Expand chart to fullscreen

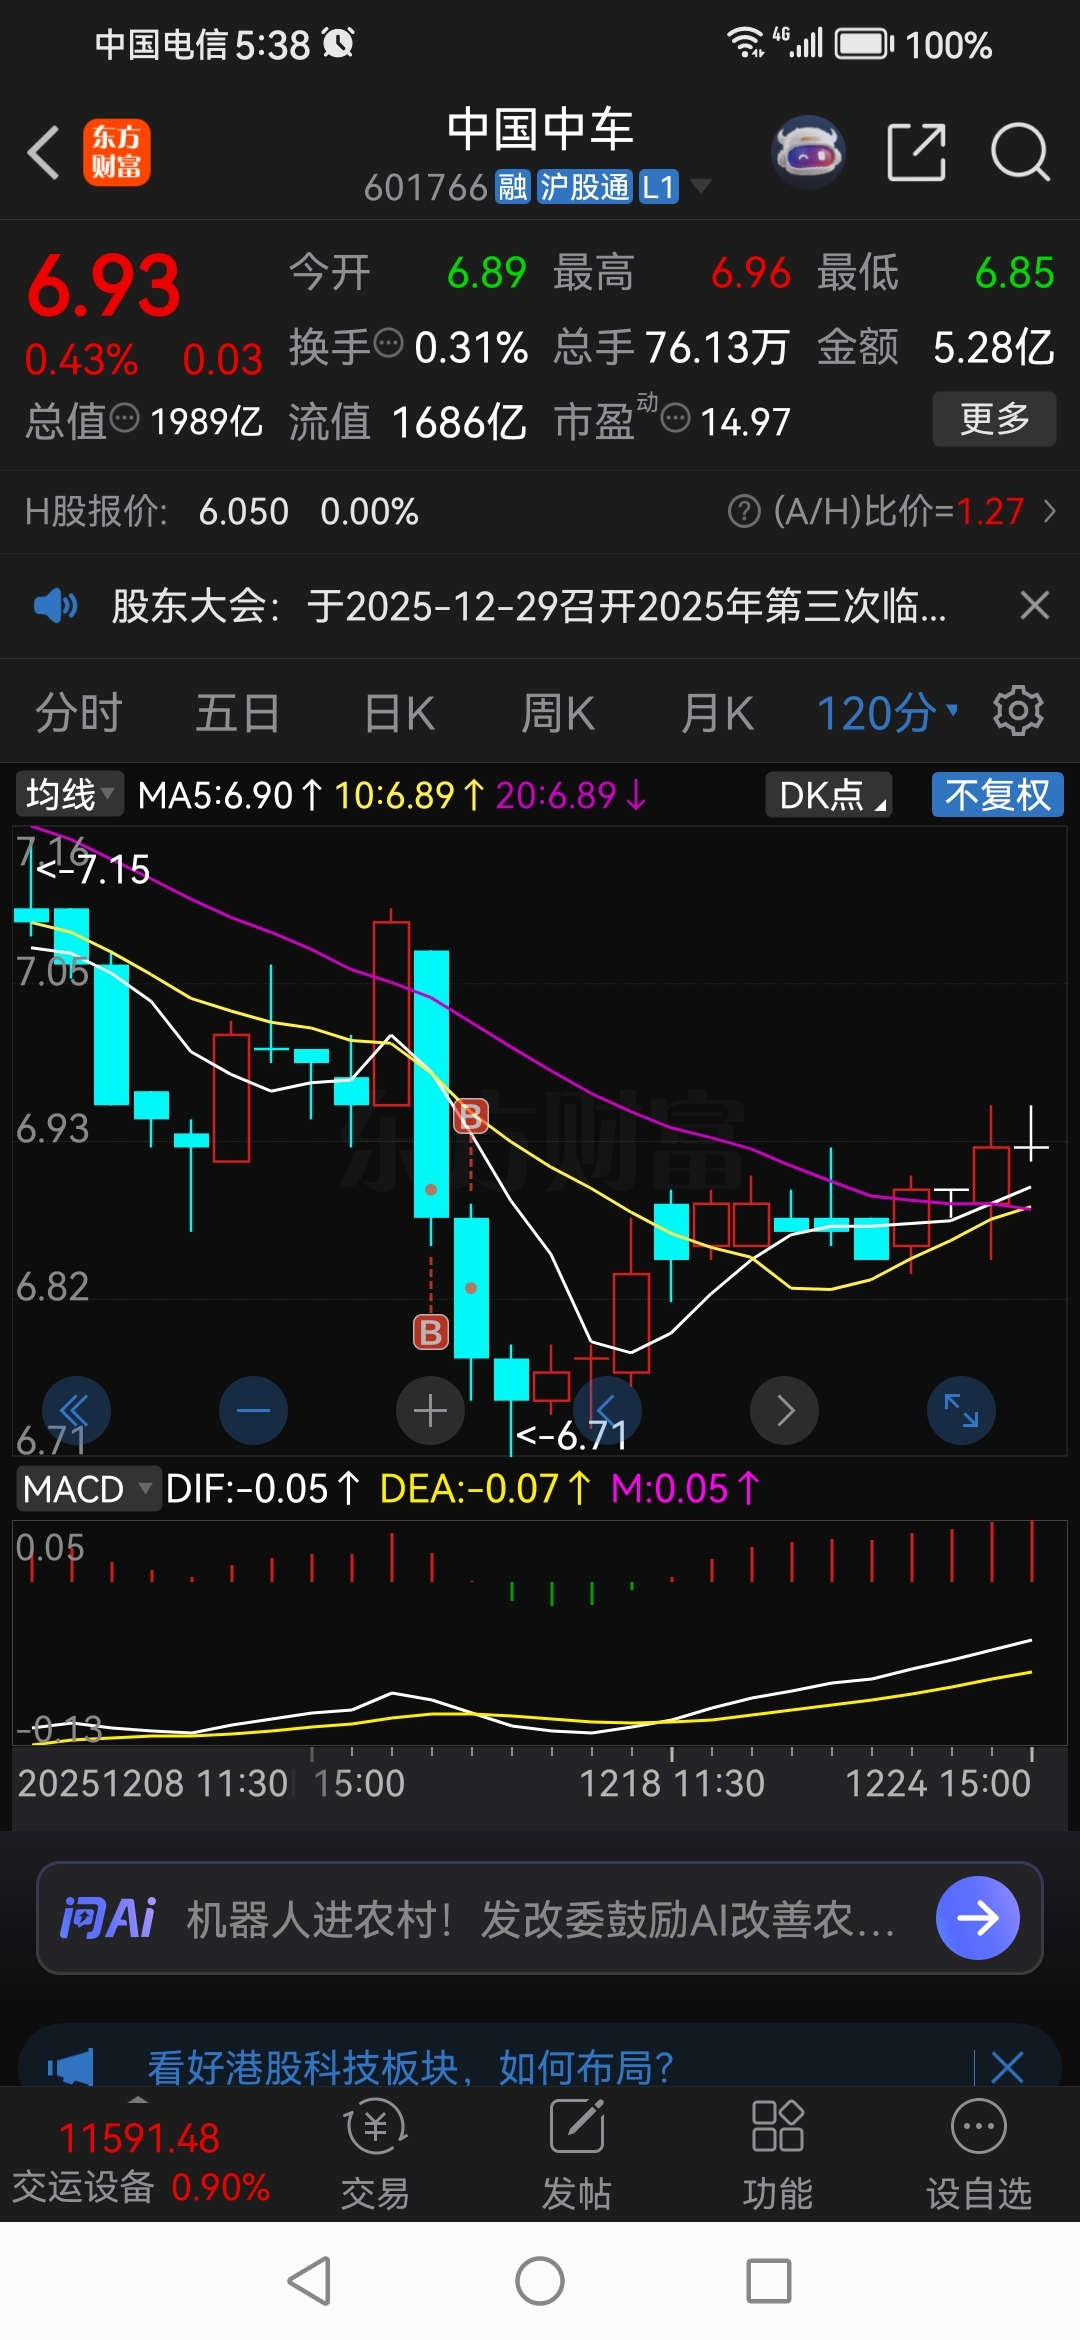point(962,1411)
